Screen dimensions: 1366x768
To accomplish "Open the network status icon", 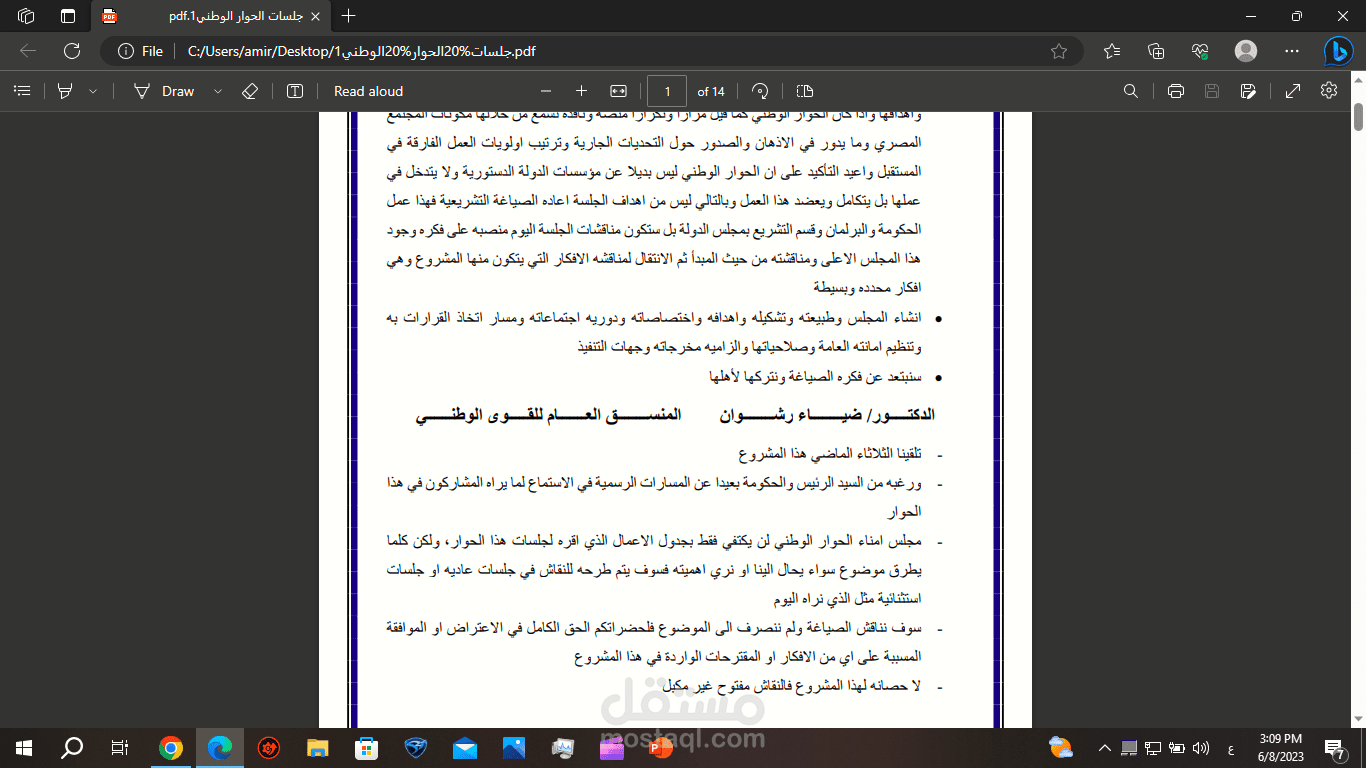I will 1152,748.
